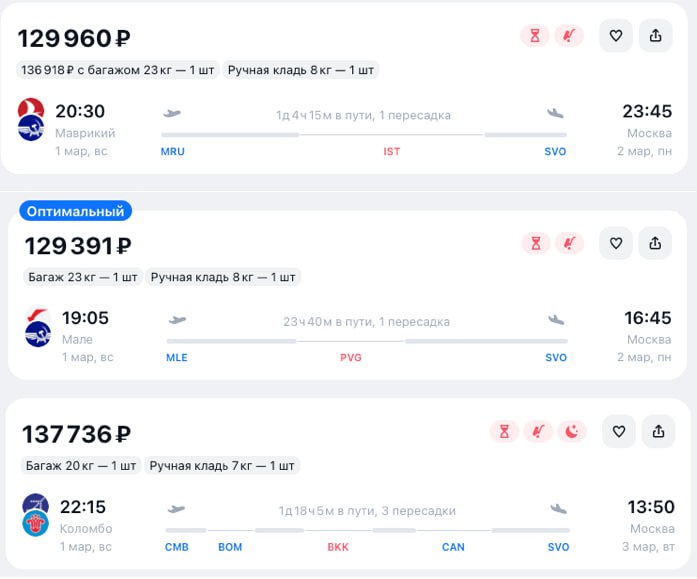
Task: Share the 137 736 ₽ Colombo ticket
Action: [x=658, y=432]
